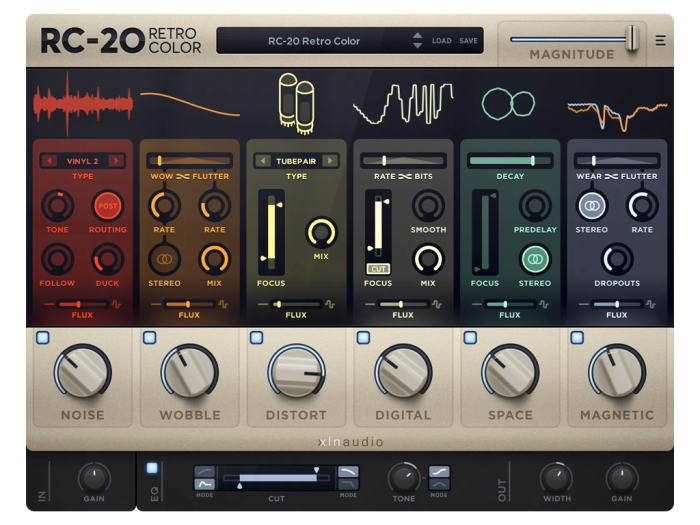Enable the MAGNETIC module checkbox
The width and height of the screenshot is (700, 525).
tap(577, 338)
